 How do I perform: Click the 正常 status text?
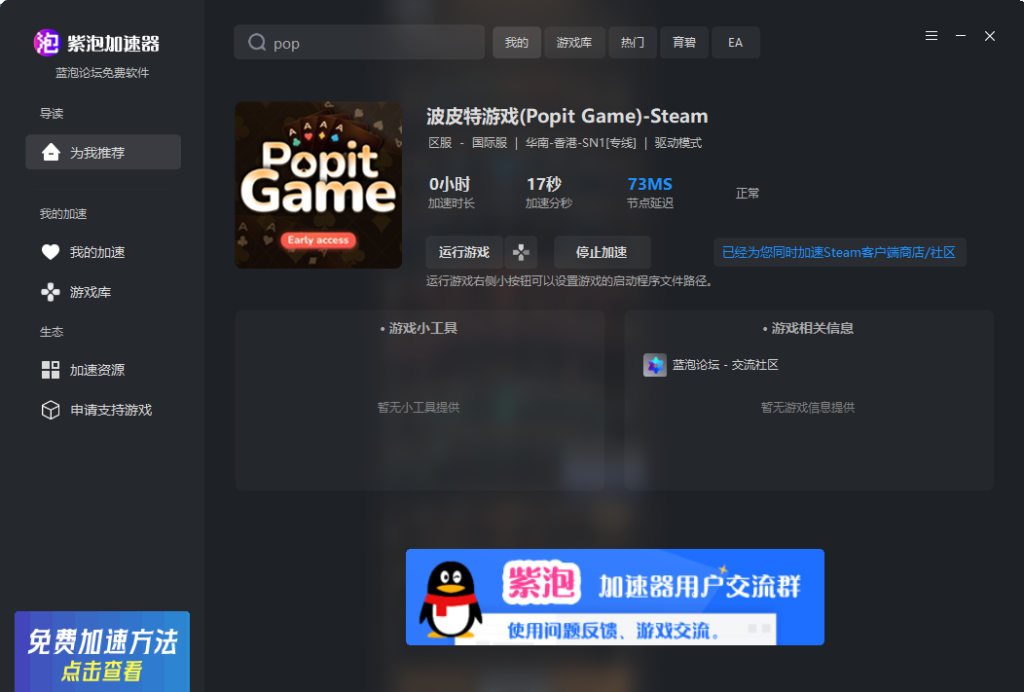[x=747, y=193]
